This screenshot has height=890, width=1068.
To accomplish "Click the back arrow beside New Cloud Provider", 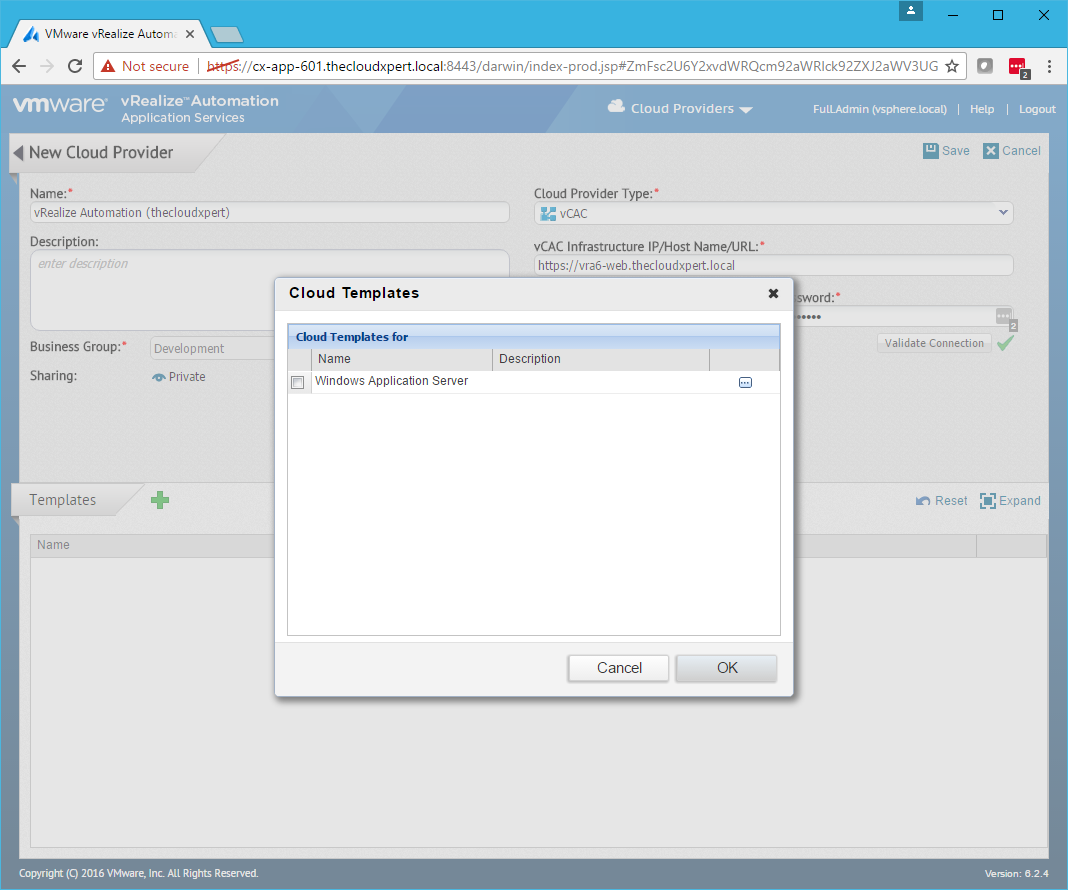I will [x=18, y=153].
